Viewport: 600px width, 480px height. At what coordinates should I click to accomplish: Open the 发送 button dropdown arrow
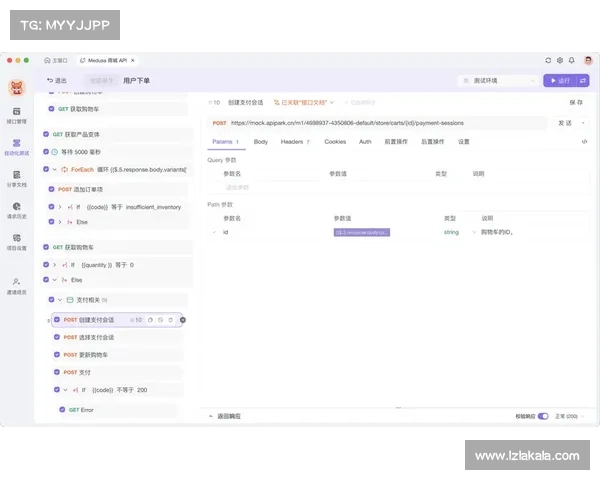click(583, 123)
